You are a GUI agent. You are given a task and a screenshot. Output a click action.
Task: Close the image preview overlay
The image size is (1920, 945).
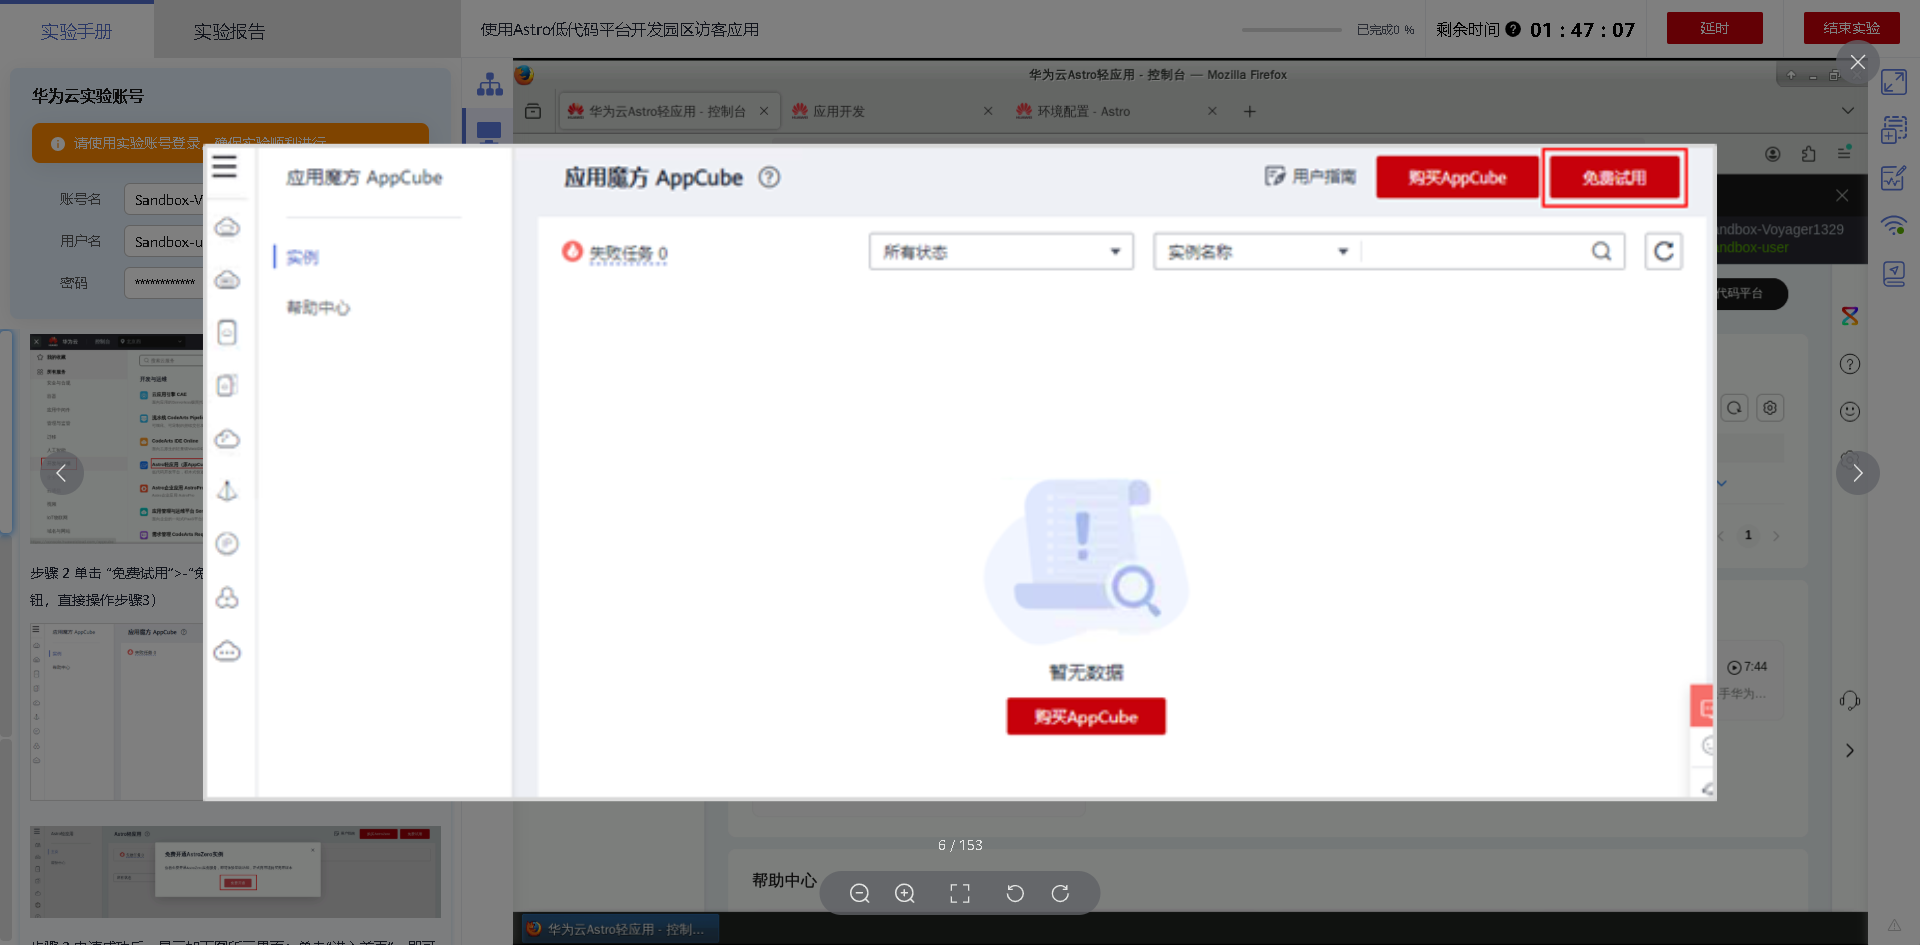coord(1858,62)
